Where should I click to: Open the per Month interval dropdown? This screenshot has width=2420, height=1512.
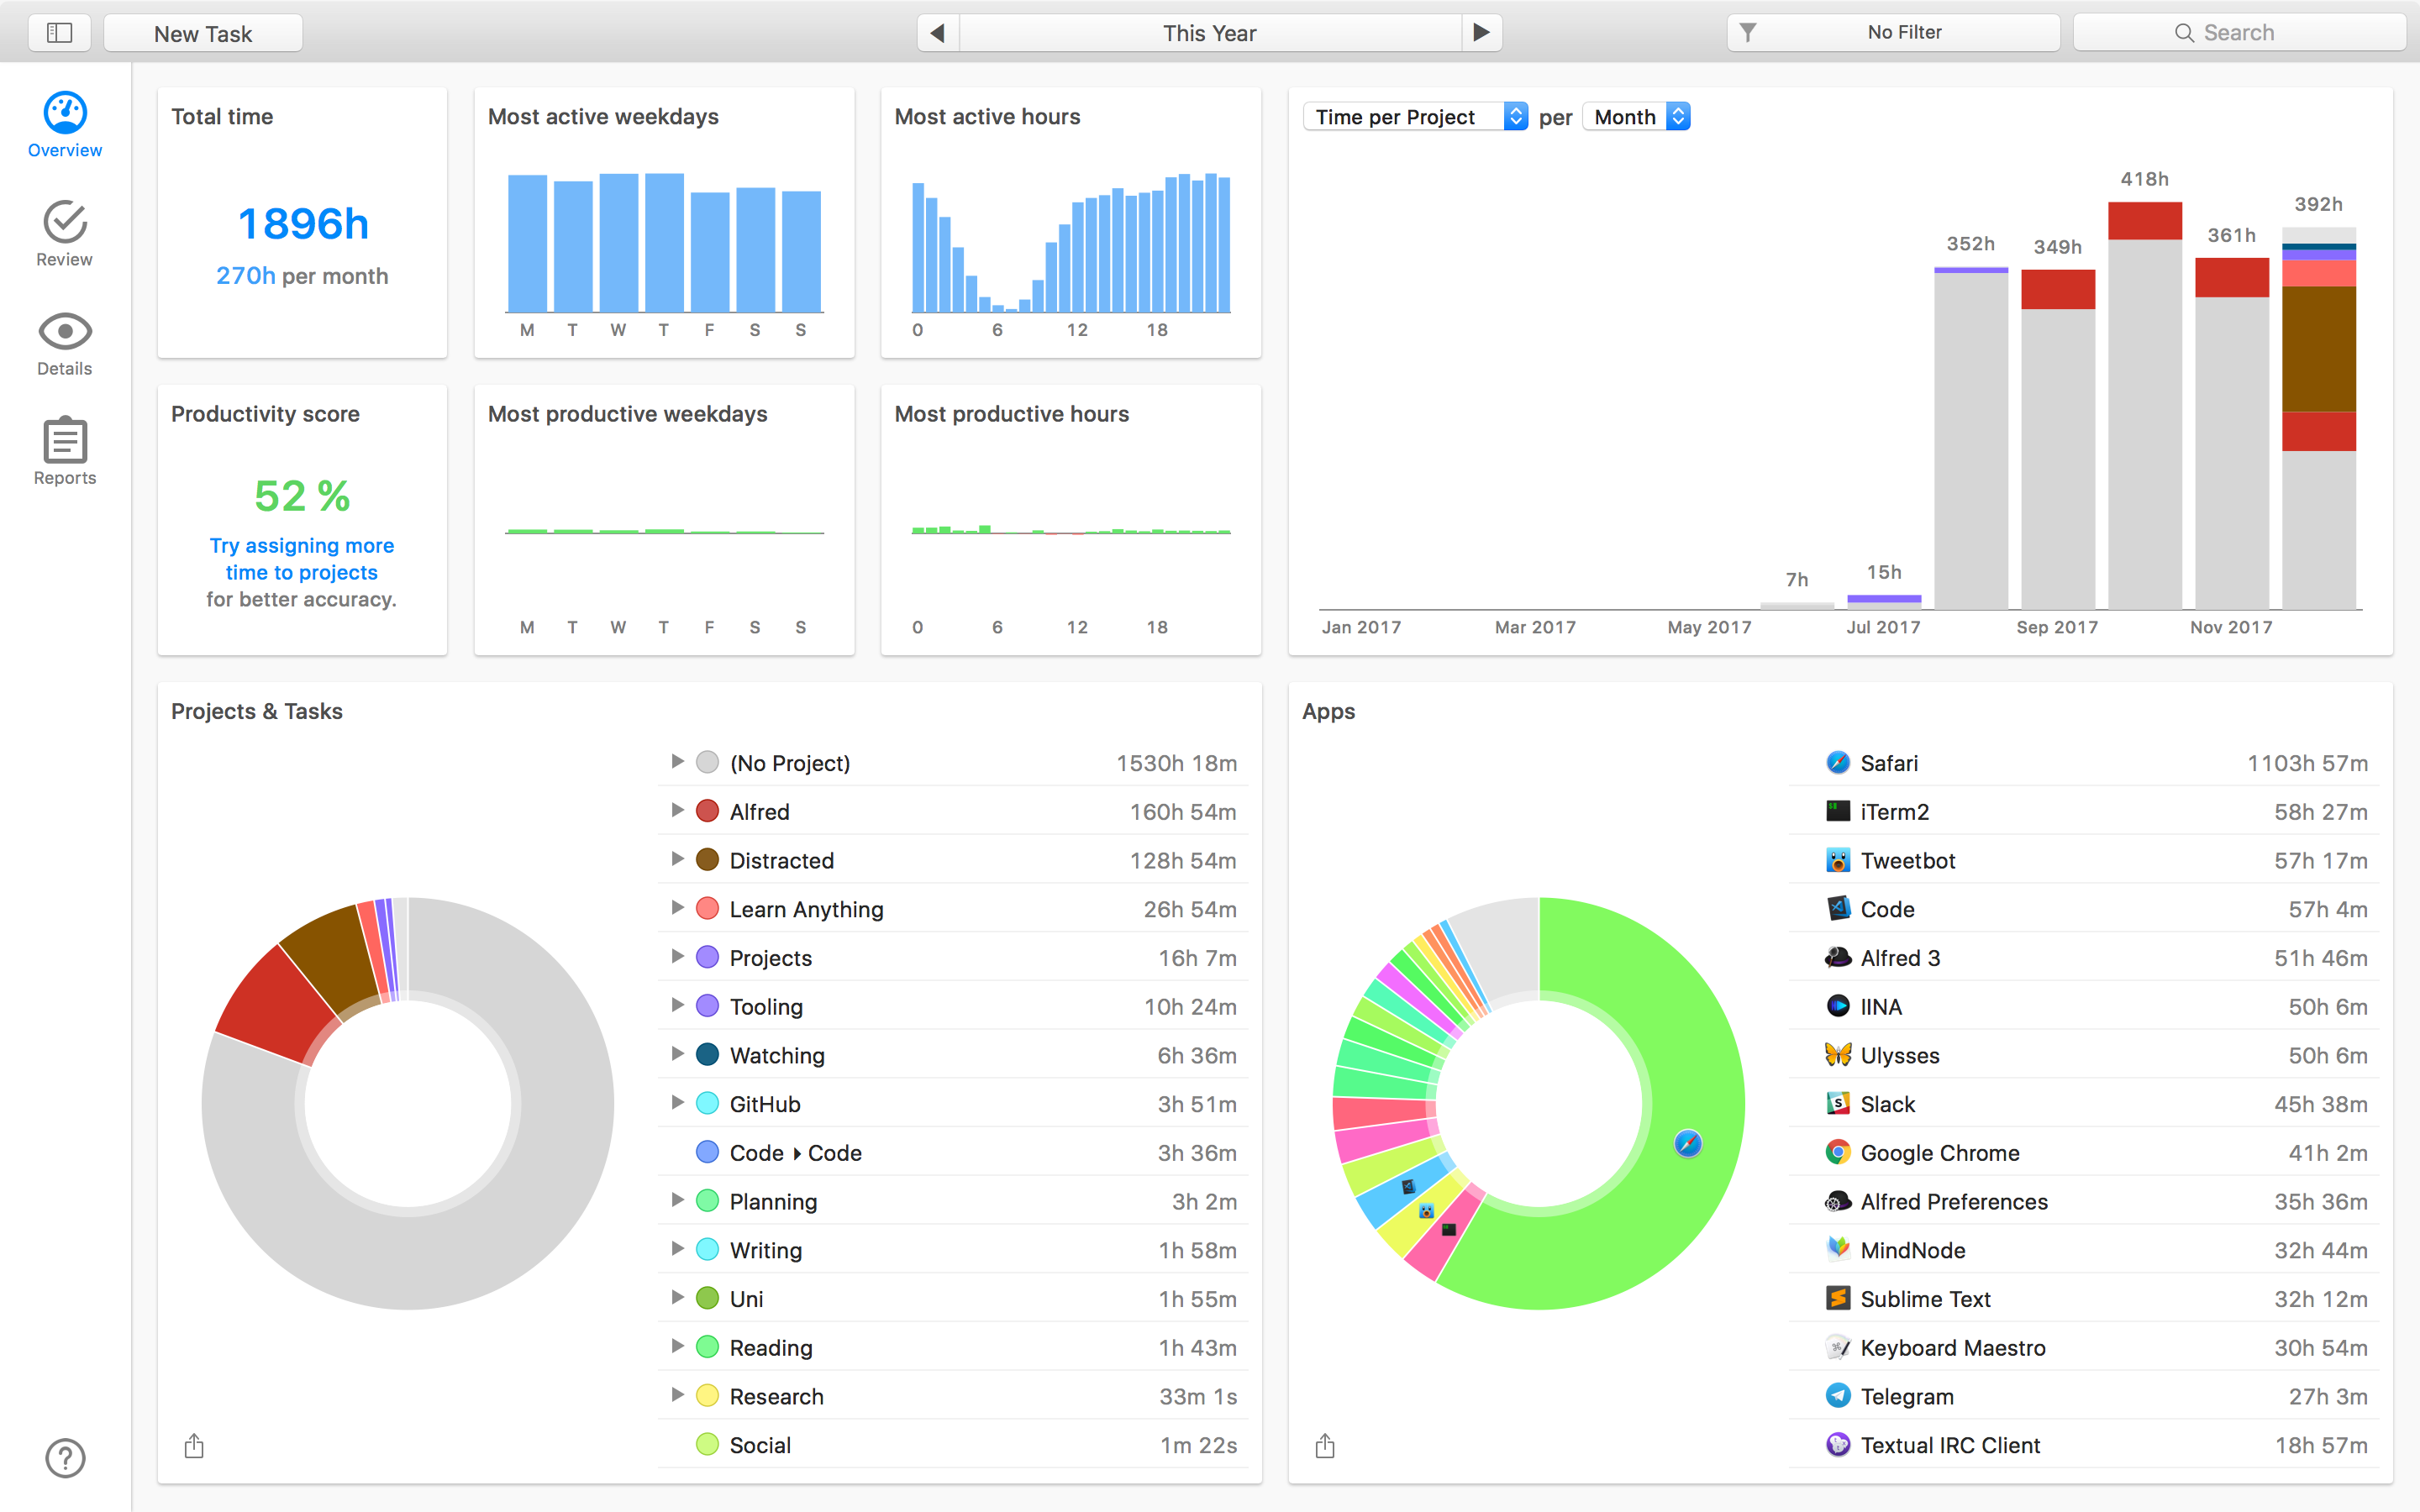pos(1636,117)
